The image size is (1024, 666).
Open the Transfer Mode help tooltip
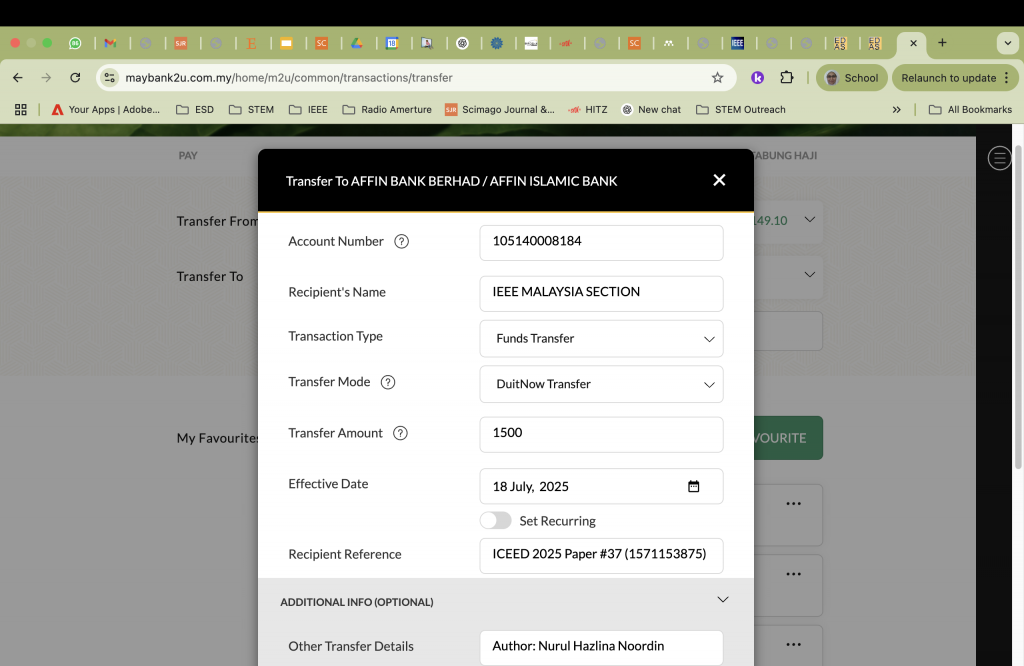[x=388, y=383]
